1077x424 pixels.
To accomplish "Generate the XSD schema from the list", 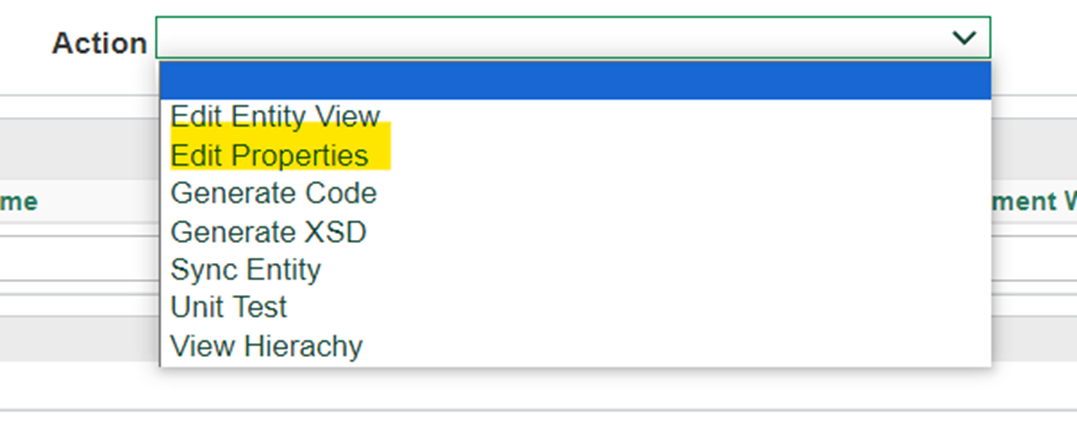I will coord(268,232).
